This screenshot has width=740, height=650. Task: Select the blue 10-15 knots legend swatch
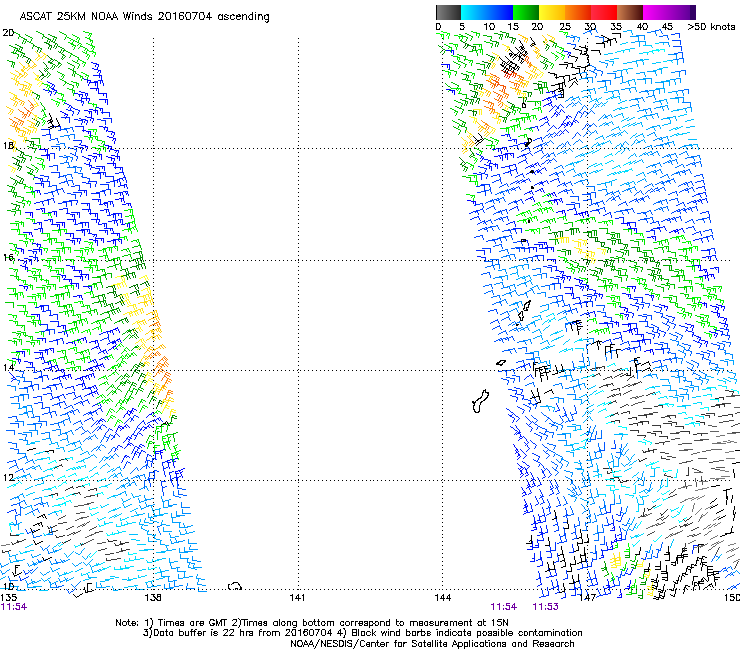tap(500, 12)
